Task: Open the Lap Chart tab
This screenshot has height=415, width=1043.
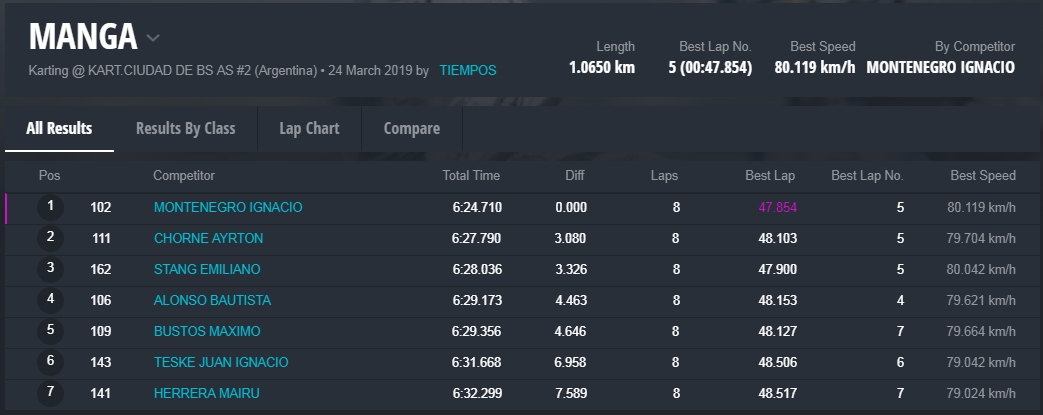Action: (309, 128)
